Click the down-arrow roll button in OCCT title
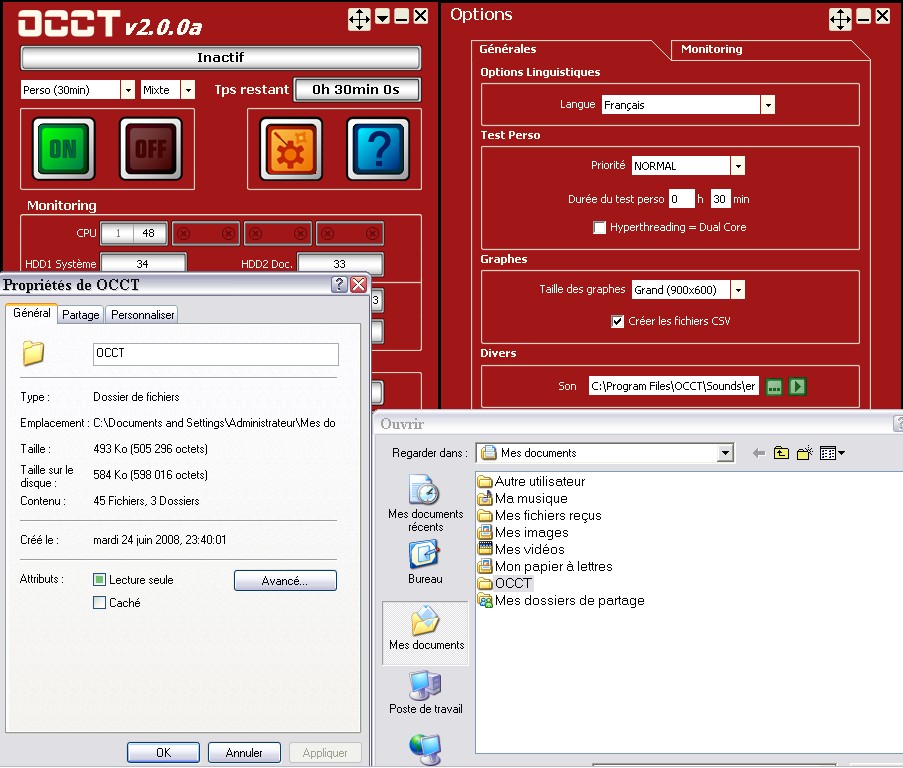The image size is (903, 768). coord(382,17)
